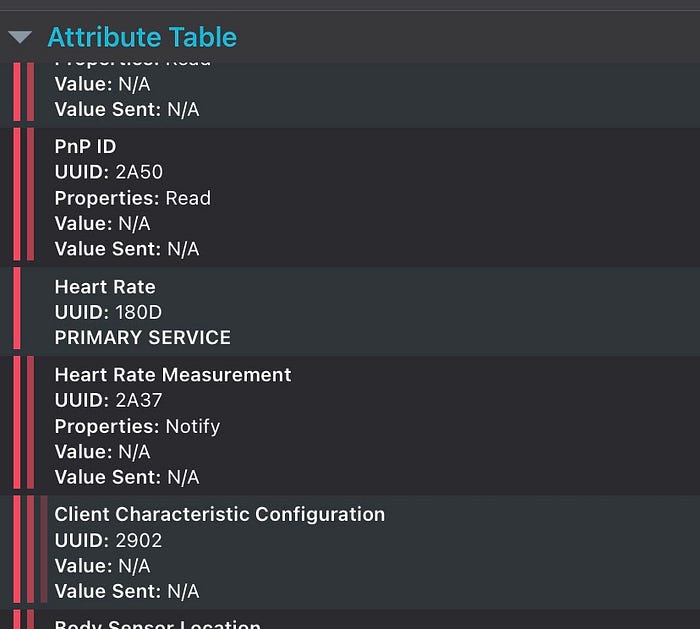This screenshot has height=629, width=700.
Task: Collapse the Attribute Table disclosure triangle
Action: pyautogui.click(x=20, y=37)
